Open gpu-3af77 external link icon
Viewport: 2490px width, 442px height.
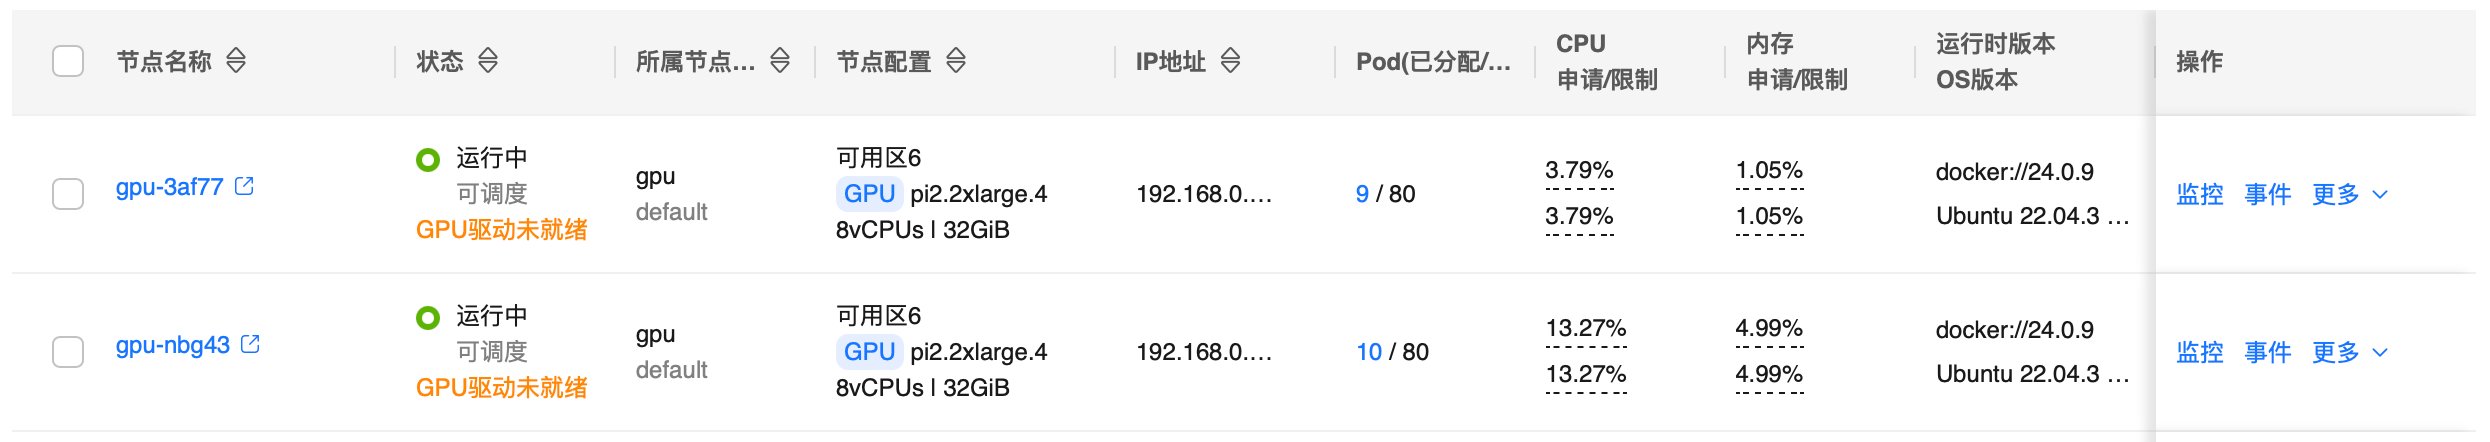point(244,186)
